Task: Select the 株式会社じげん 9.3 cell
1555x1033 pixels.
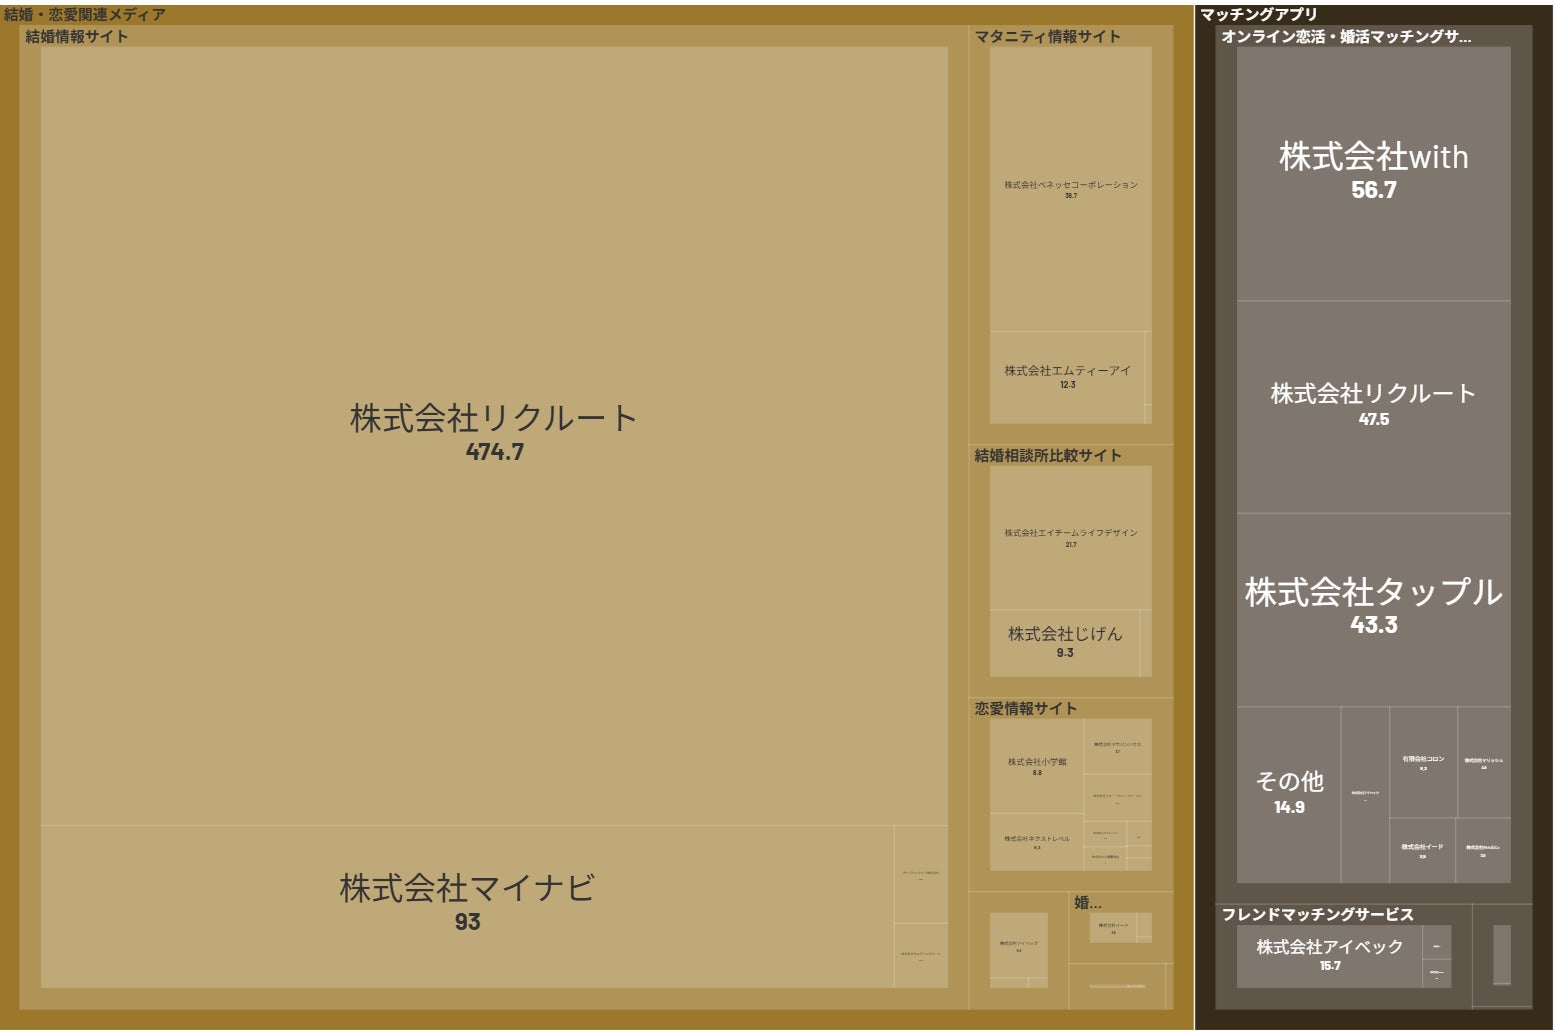Action: pyautogui.click(x=1065, y=643)
